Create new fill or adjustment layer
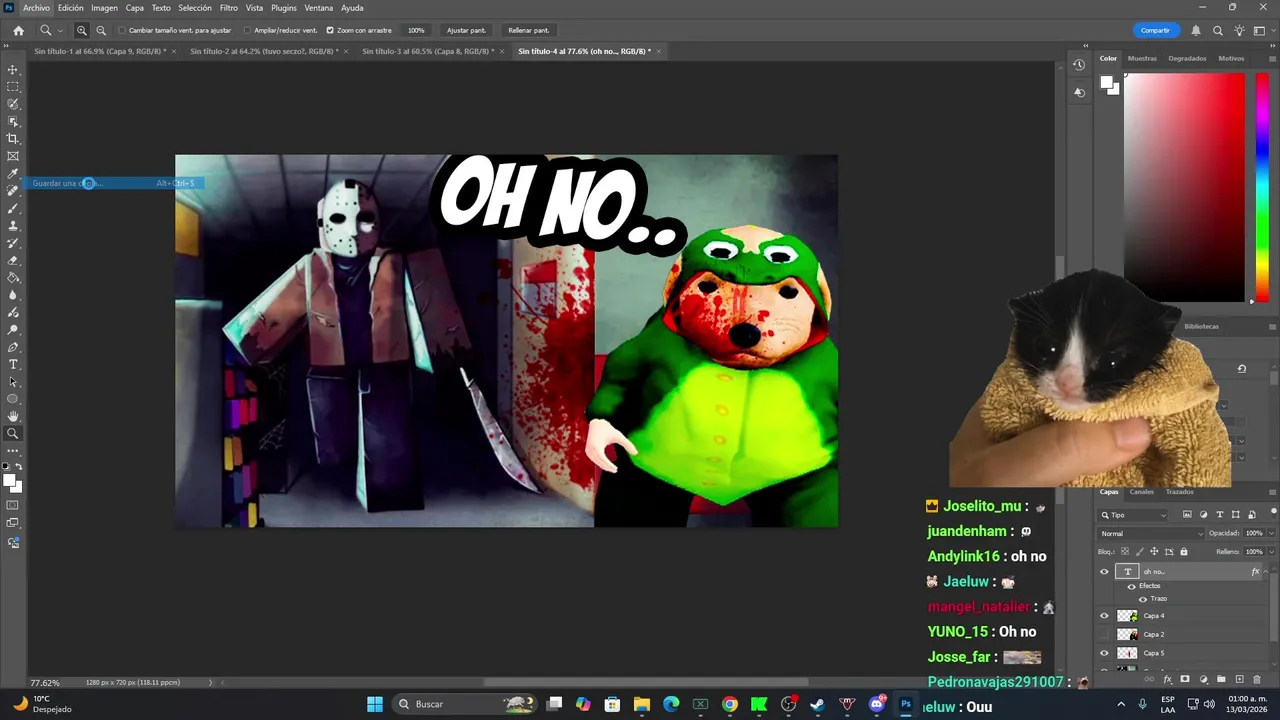1280x720 pixels. point(1203,679)
